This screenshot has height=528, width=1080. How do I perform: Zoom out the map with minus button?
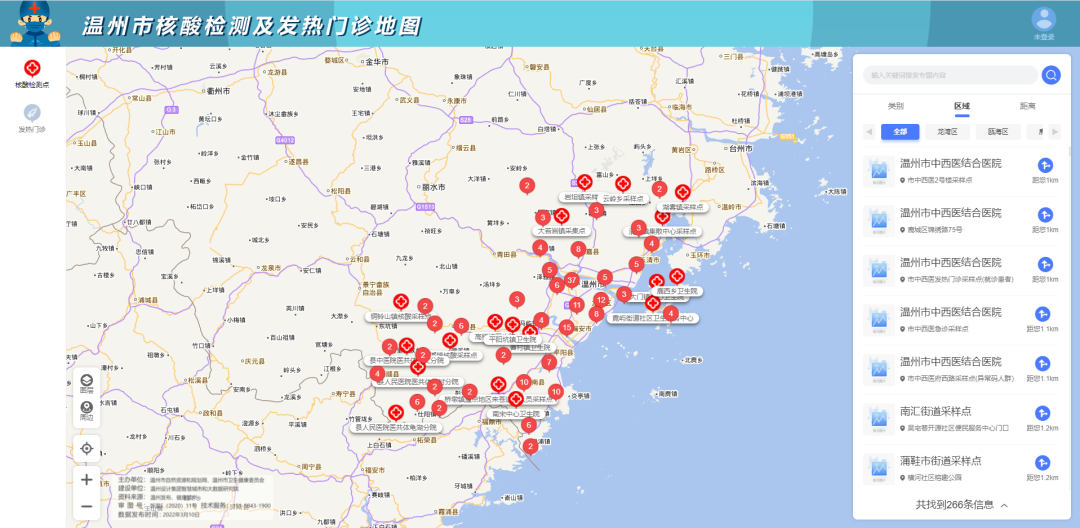click(87, 506)
